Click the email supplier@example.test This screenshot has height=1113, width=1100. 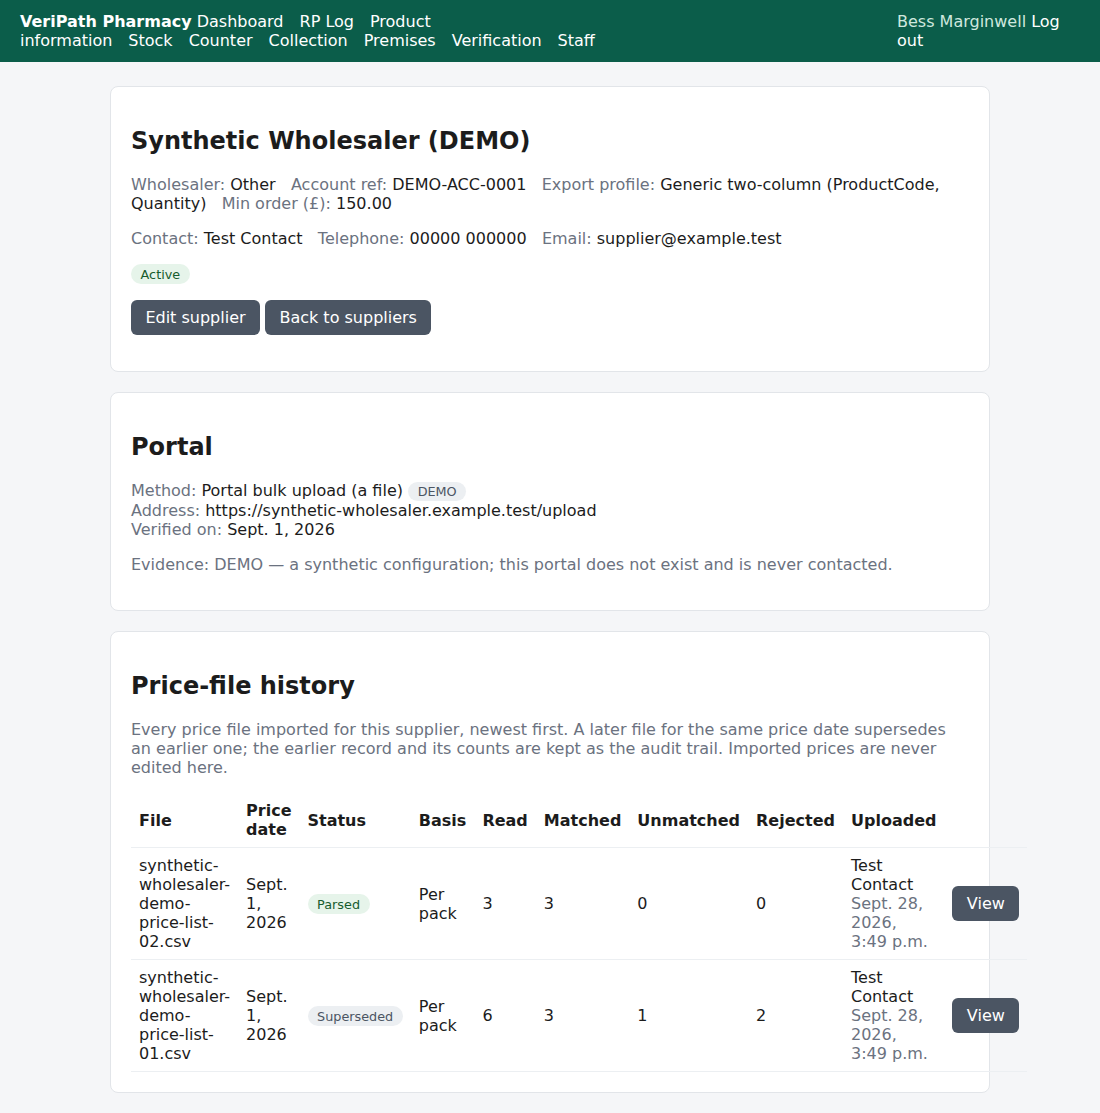[689, 238]
